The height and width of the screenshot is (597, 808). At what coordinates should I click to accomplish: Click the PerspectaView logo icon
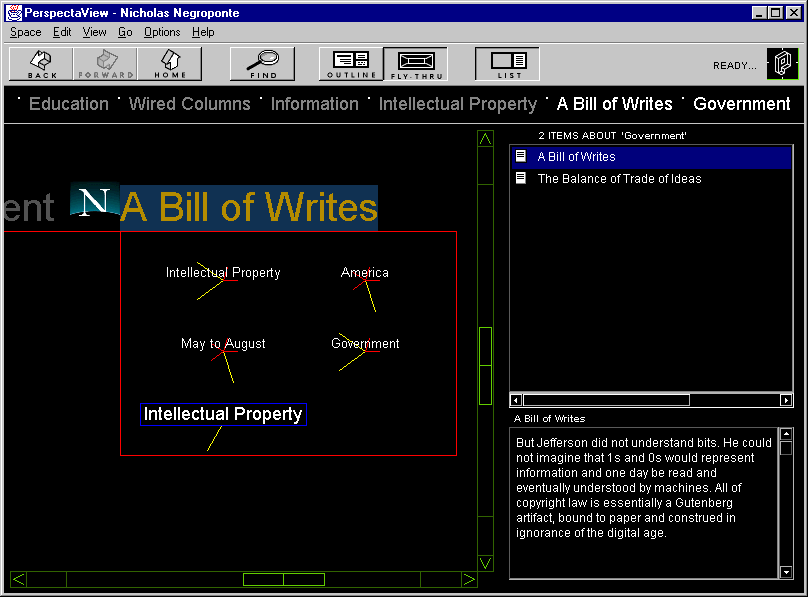782,64
